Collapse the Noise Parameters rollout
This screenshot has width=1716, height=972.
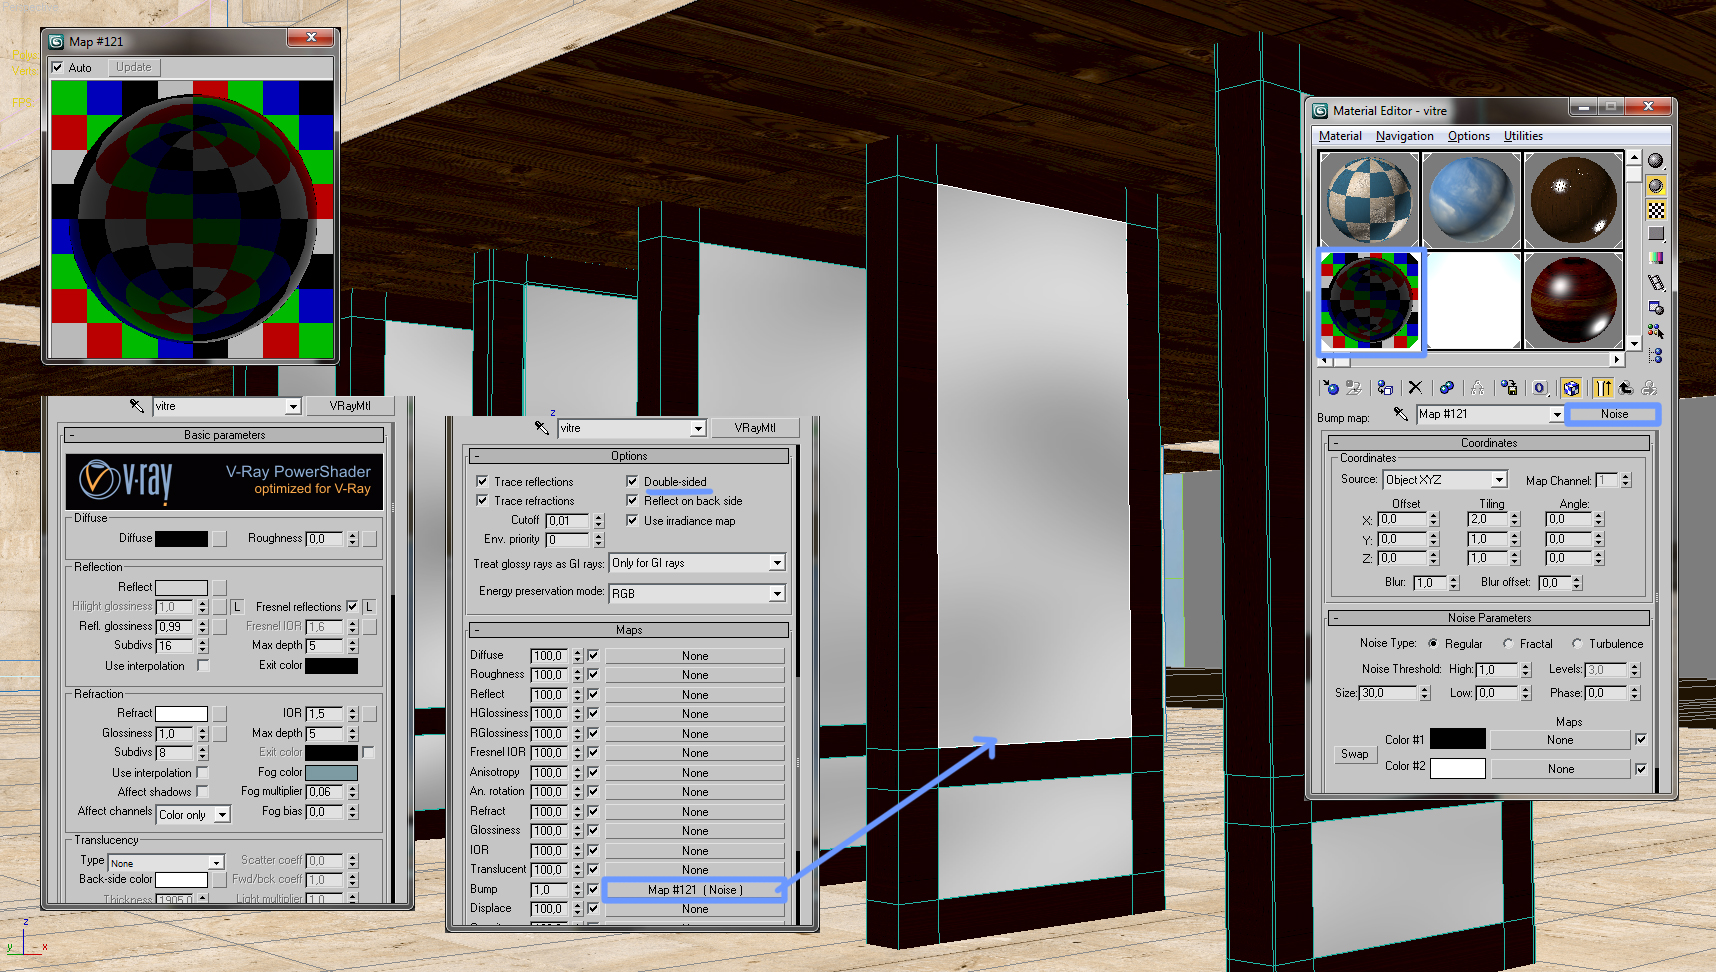(x=1488, y=618)
